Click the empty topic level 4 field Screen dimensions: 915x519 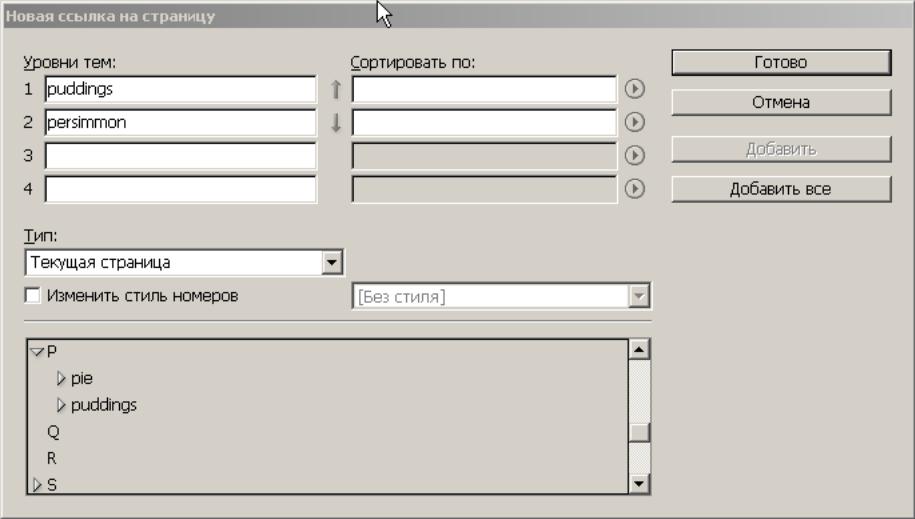[x=180, y=189]
